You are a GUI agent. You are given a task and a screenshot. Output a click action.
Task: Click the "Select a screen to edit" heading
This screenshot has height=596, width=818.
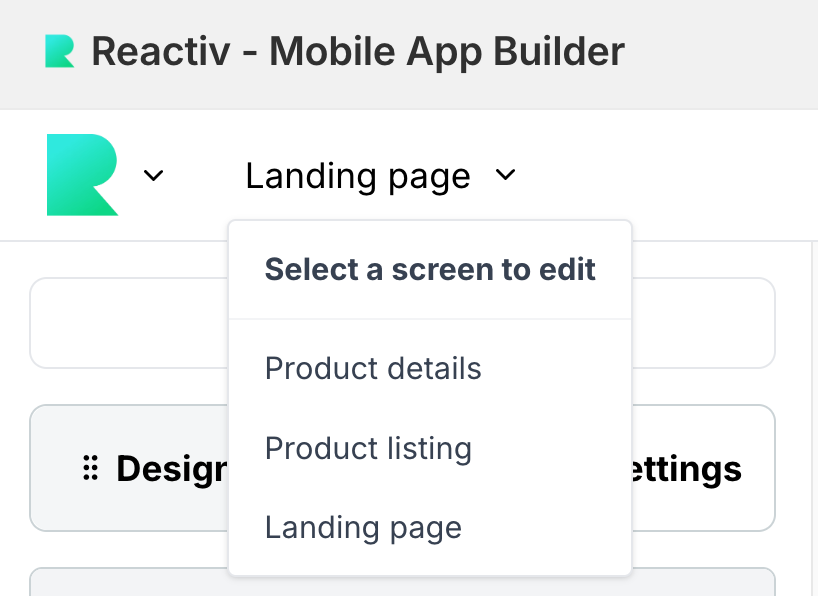pyautogui.click(x=430, y=269)
